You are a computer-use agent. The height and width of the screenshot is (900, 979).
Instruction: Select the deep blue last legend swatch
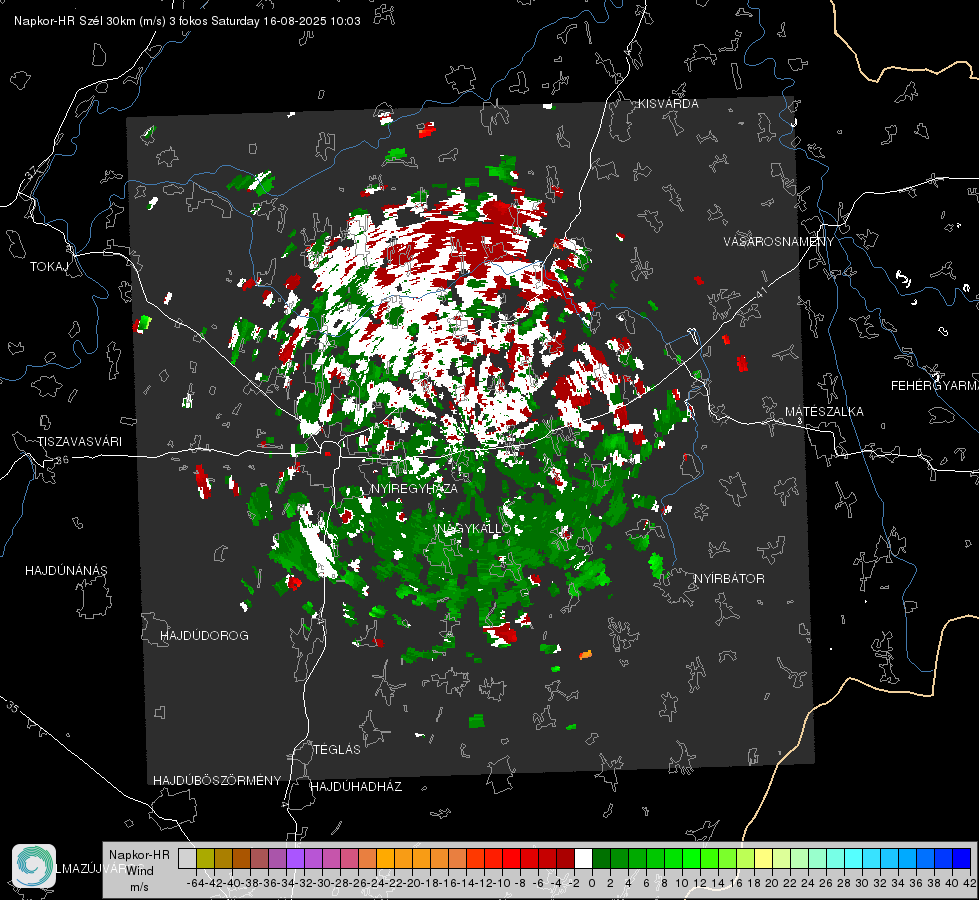962,858
